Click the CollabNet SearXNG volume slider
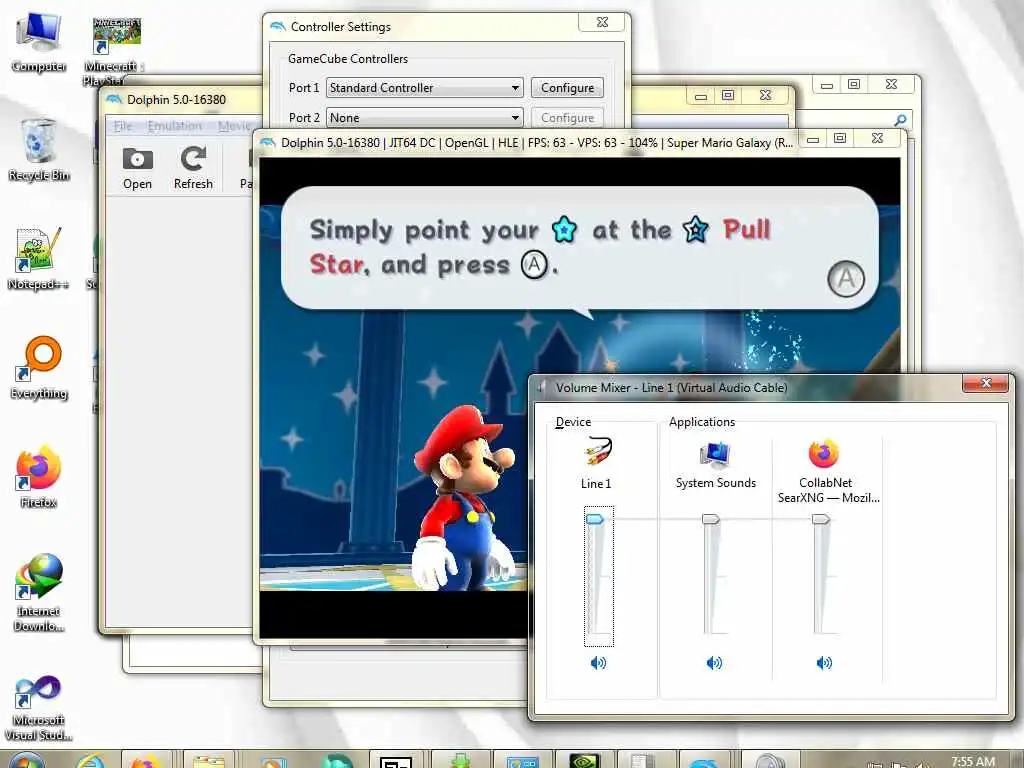1024x768 pixels. point(821,519)
